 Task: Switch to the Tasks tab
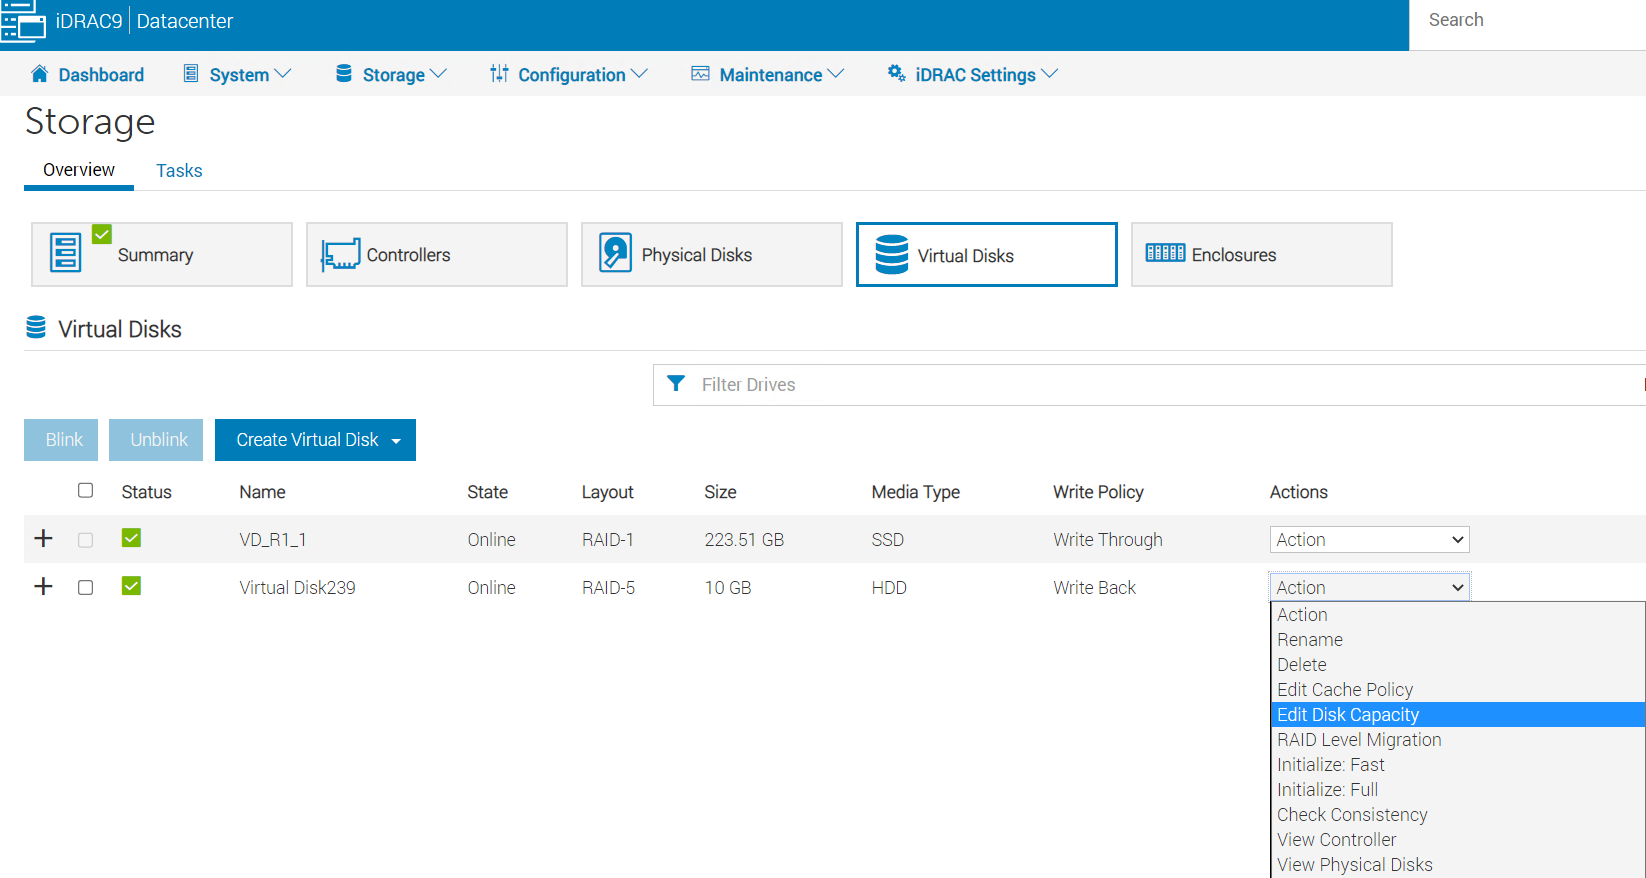179,171
